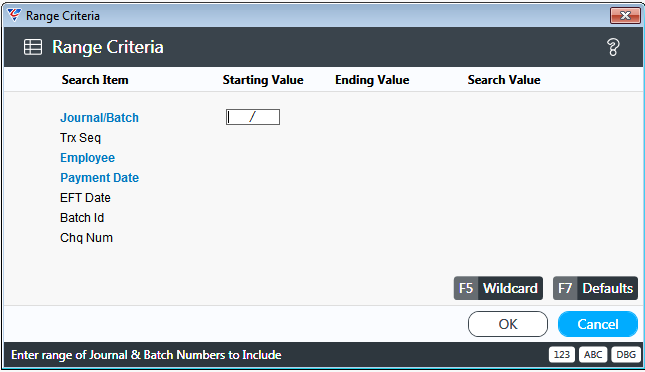Click the Range Criteria table icon
The width and height of the screenshot is (645, 372).
[x=33, y=47]
